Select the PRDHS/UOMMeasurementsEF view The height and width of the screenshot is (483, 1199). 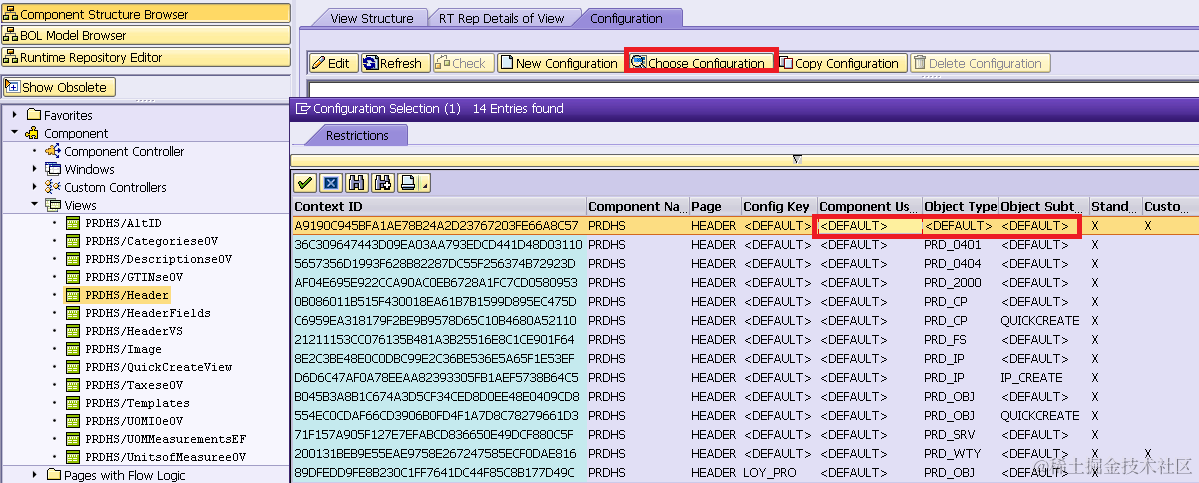(x=165, y=439)
